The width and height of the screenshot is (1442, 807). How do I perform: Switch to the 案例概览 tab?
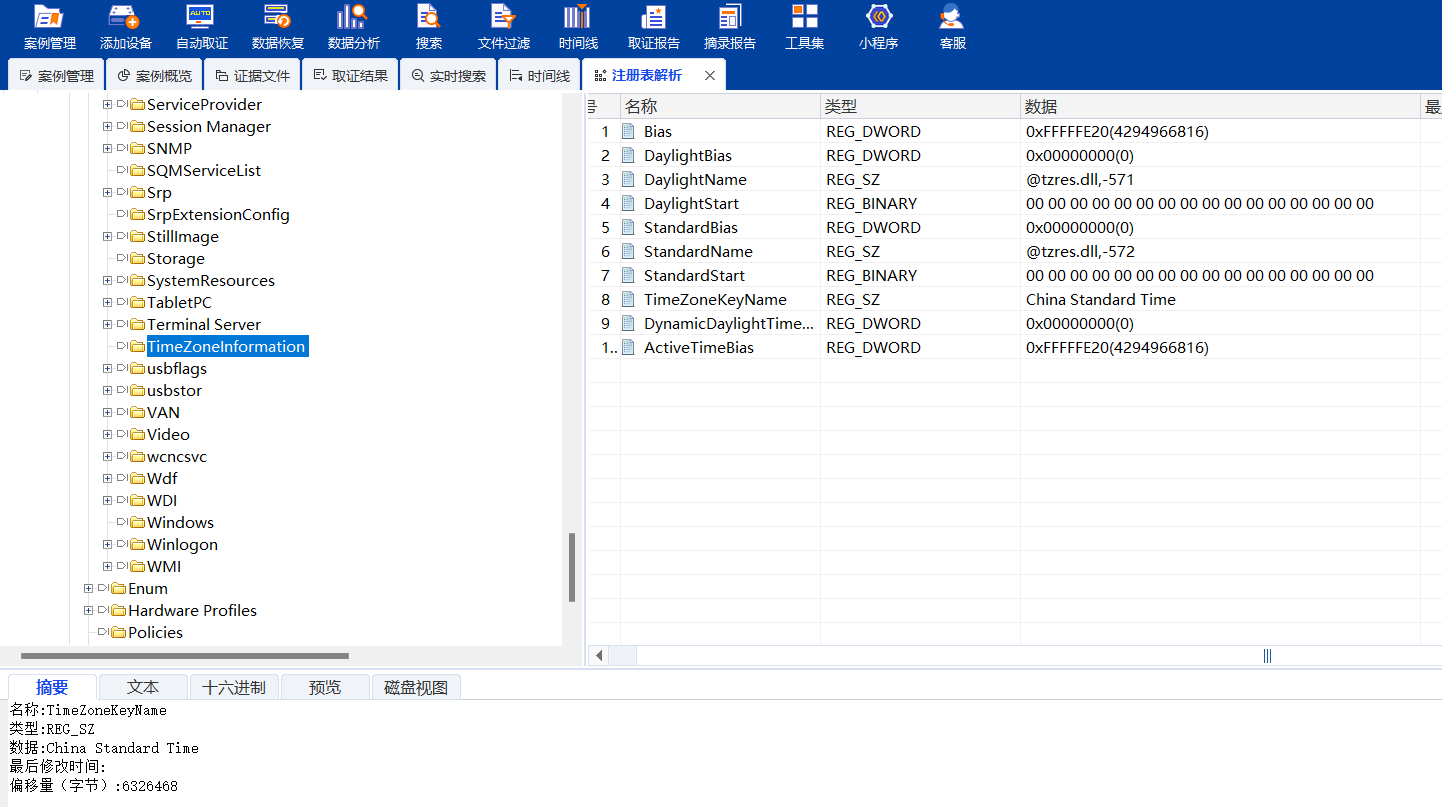pos(154,76)
